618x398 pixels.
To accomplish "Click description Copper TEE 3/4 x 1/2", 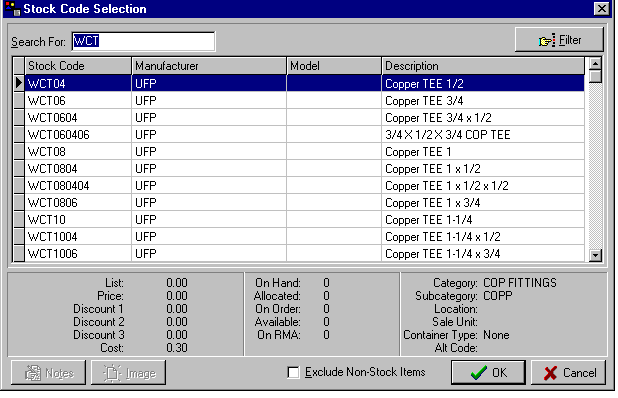I will (x=438, y=117).
